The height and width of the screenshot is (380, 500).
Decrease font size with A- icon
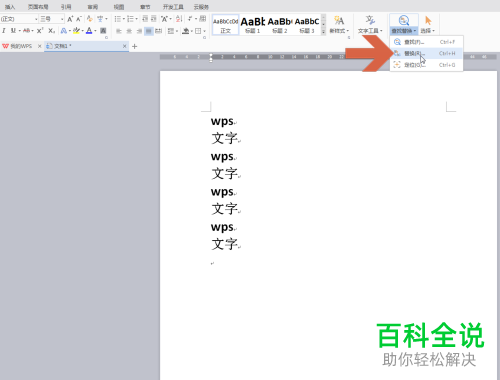tap(79, 19)
